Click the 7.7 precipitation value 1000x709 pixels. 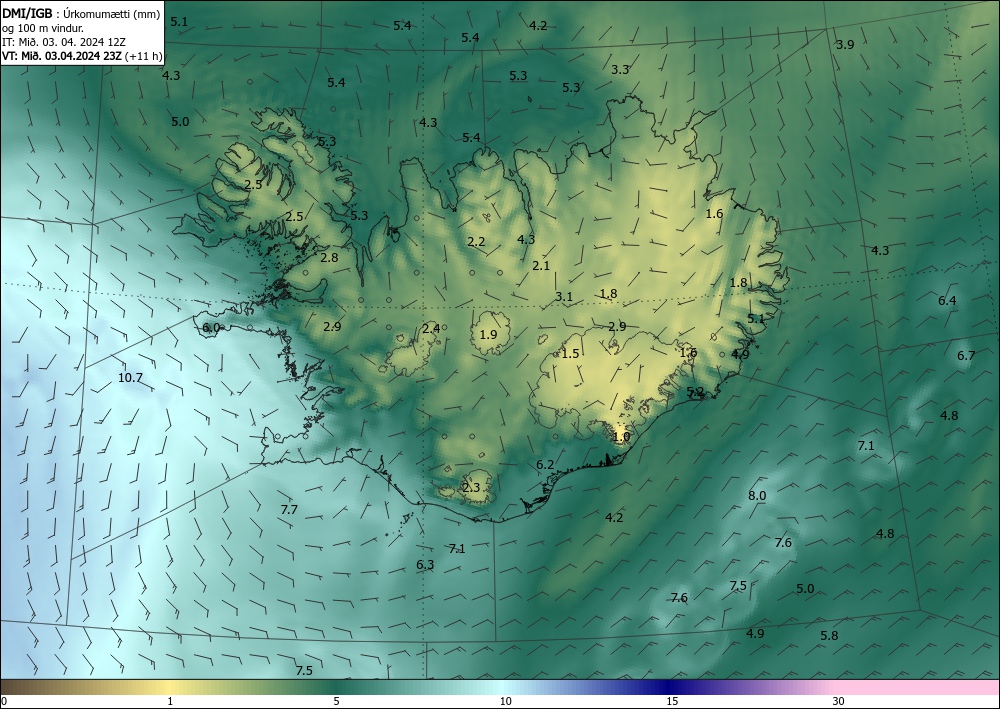(x=289, y=509)
